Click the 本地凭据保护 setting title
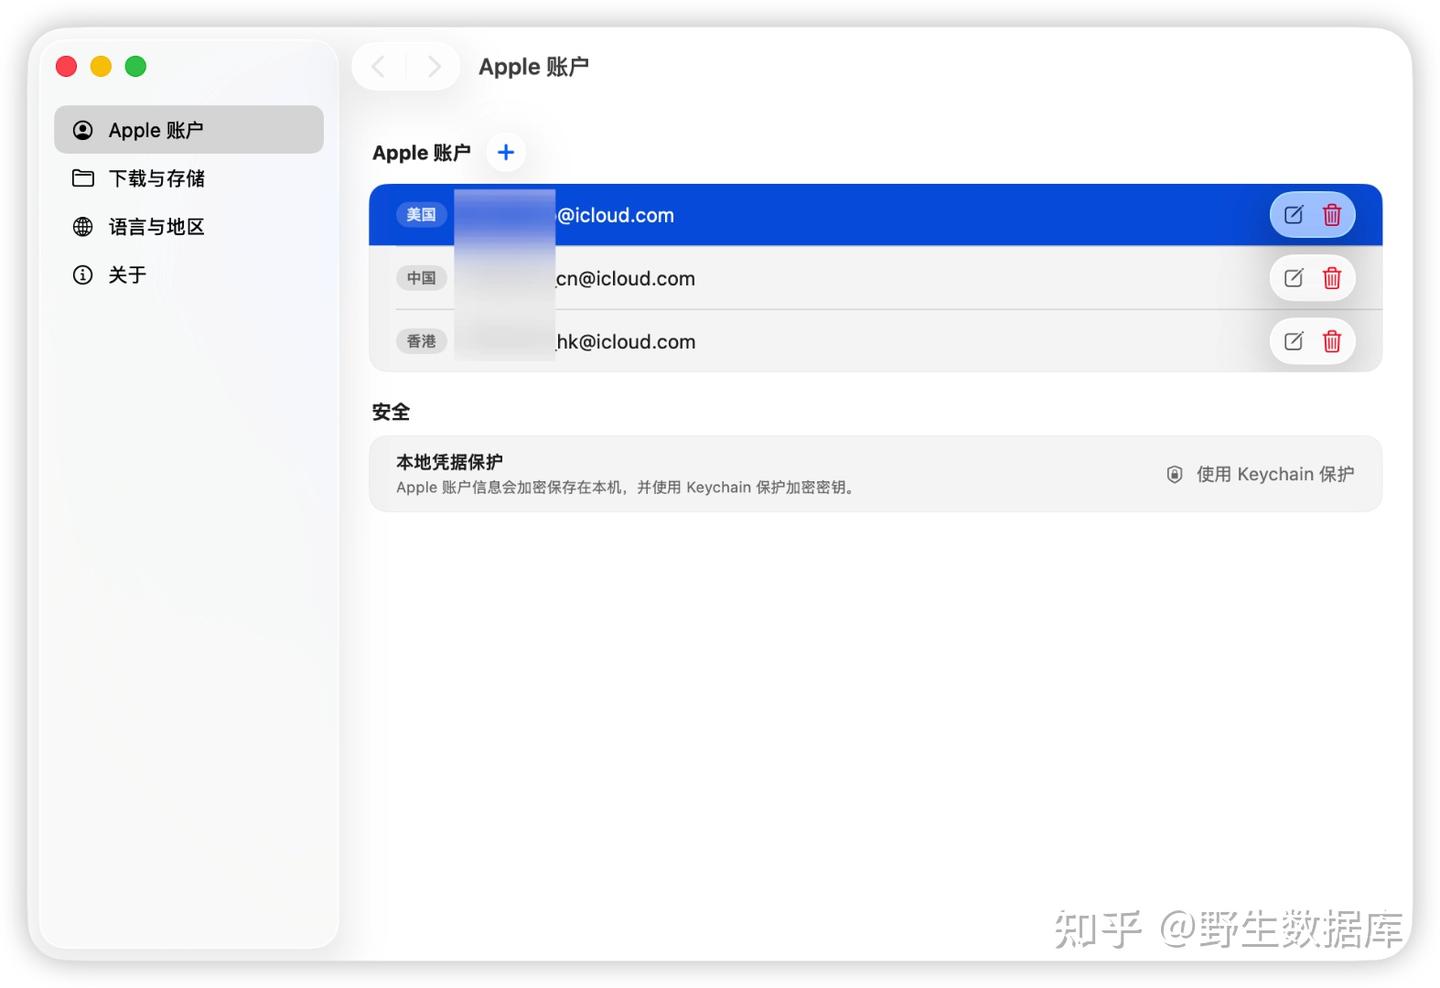 [x=449, y=462]
